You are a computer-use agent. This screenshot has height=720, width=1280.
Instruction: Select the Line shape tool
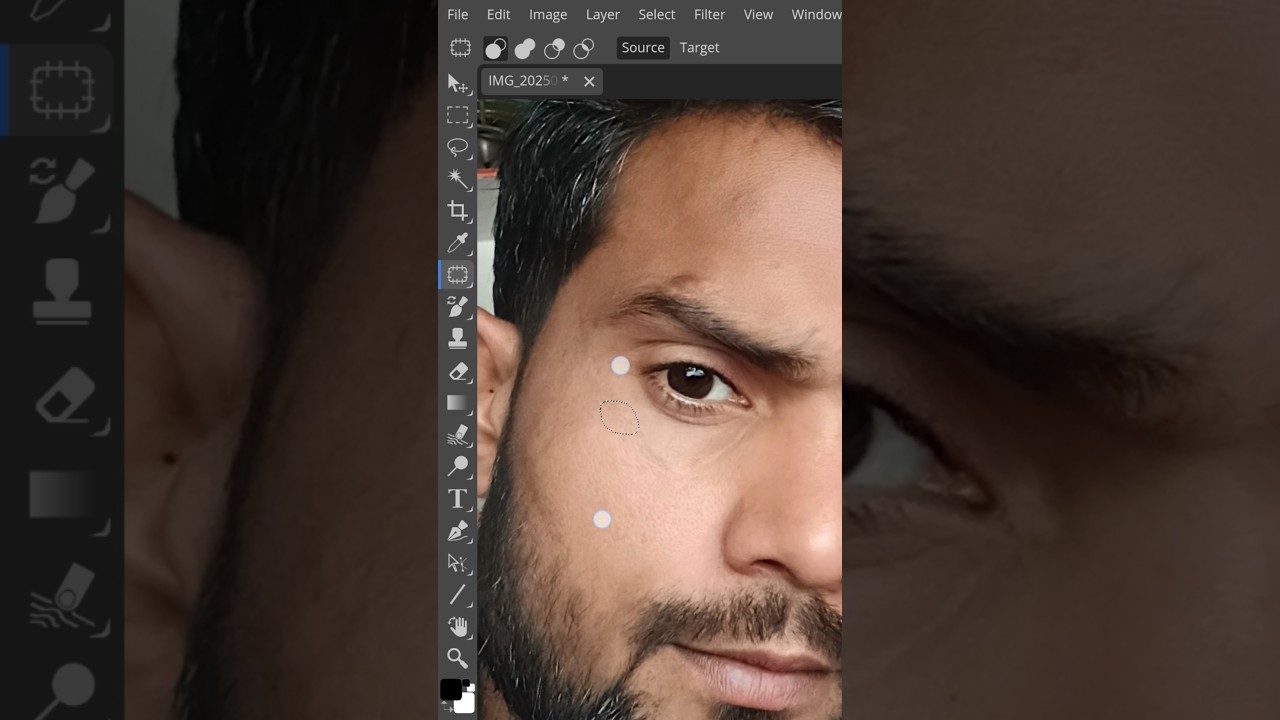tap(458, 594)
